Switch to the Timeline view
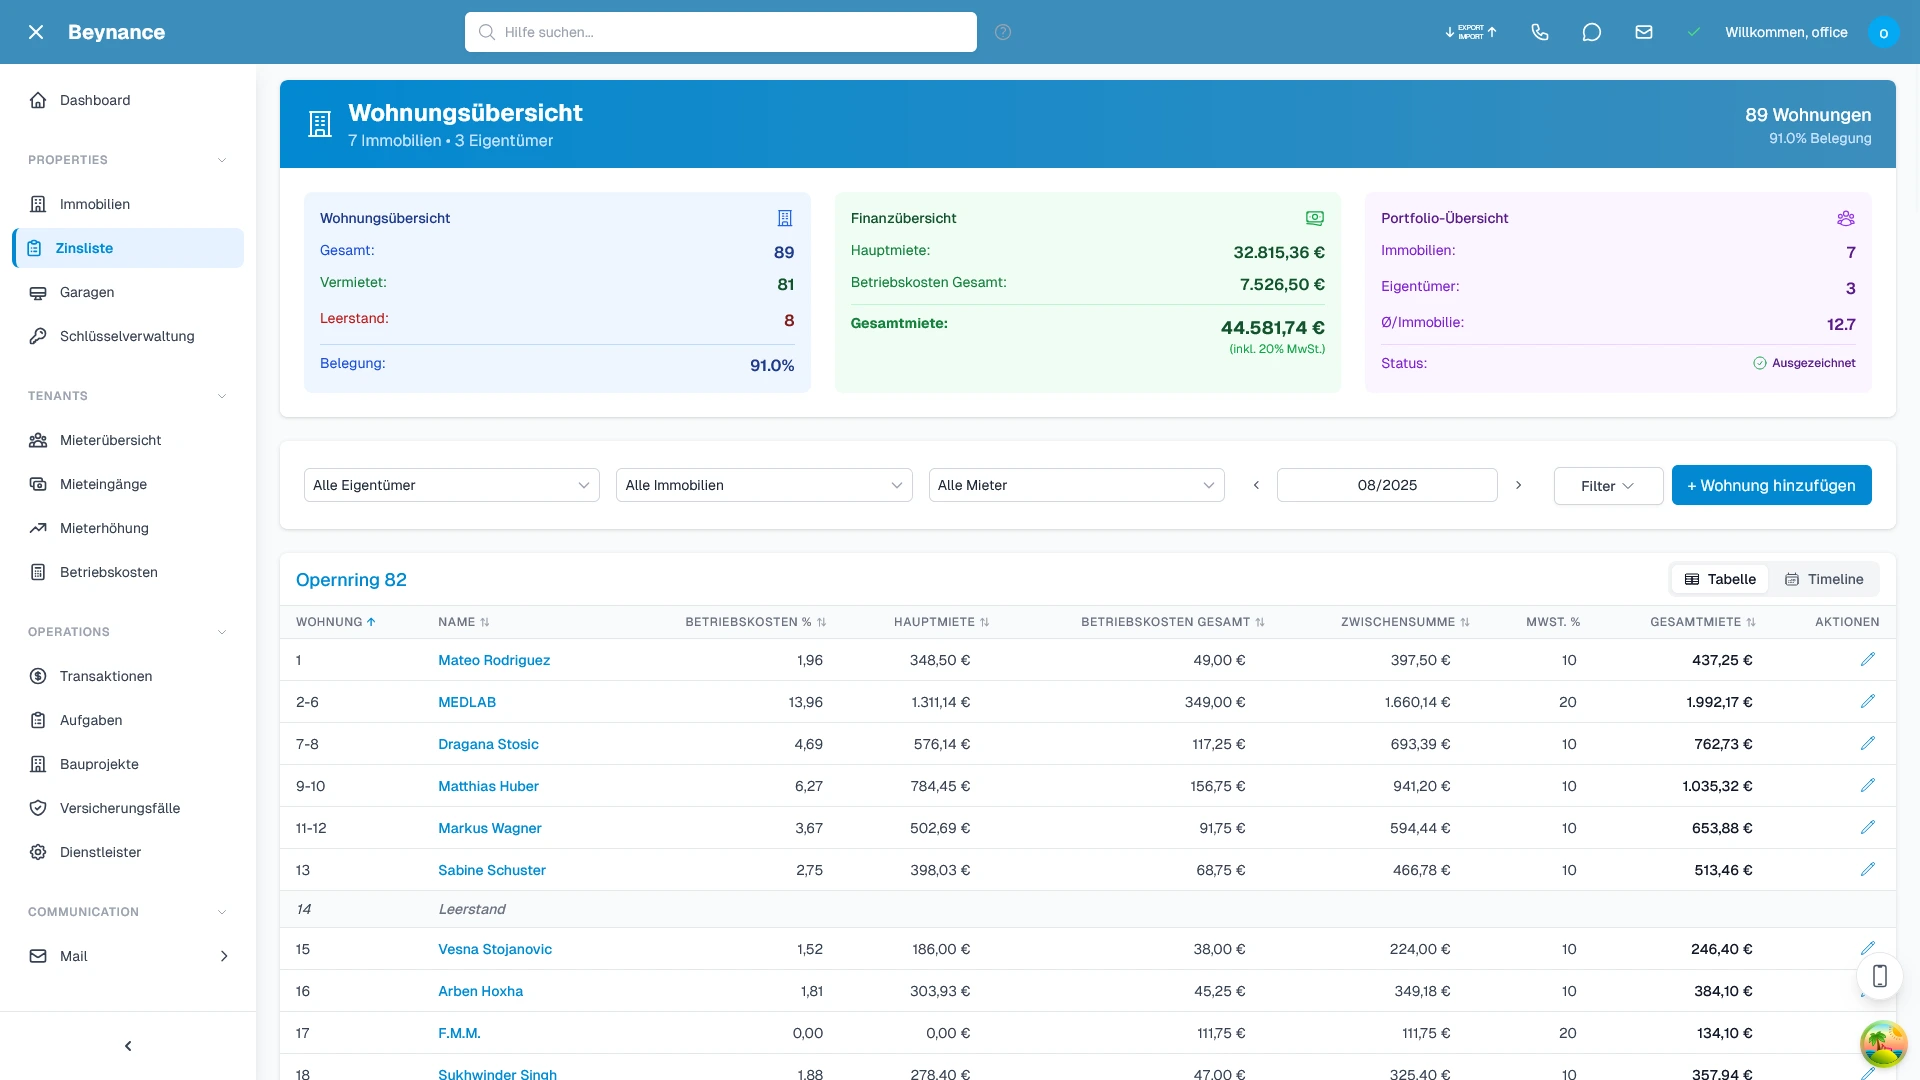 (1824, 579)
